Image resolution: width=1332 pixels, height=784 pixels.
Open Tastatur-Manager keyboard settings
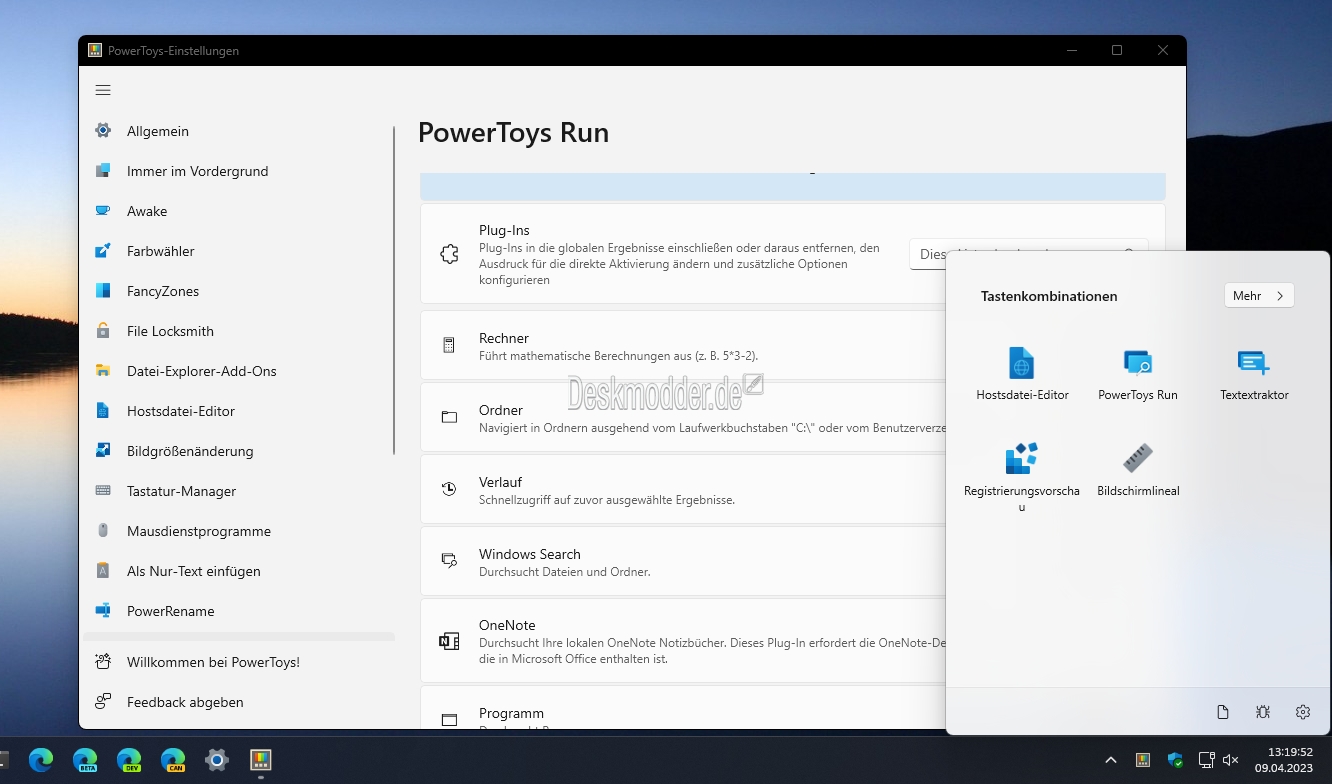[x=239, y=491]
